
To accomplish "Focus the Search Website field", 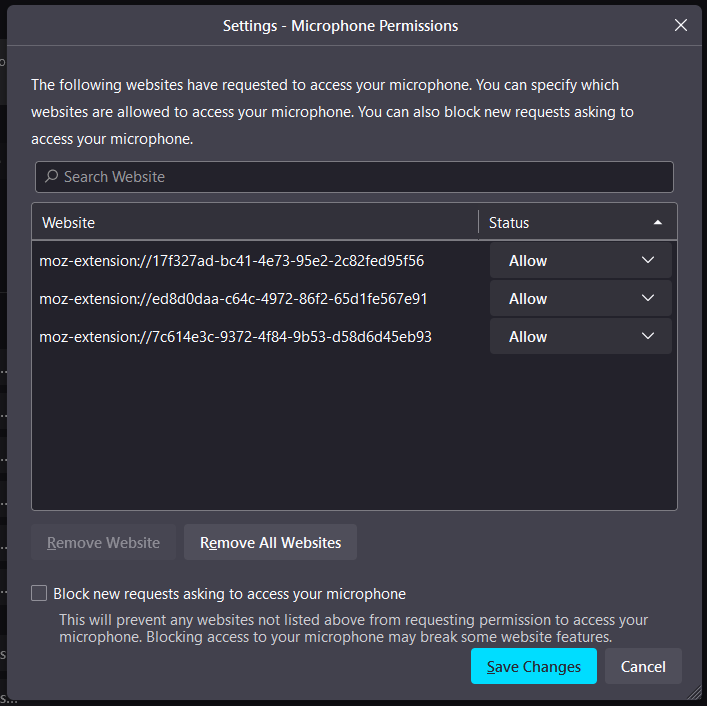I will pos(354,177).
